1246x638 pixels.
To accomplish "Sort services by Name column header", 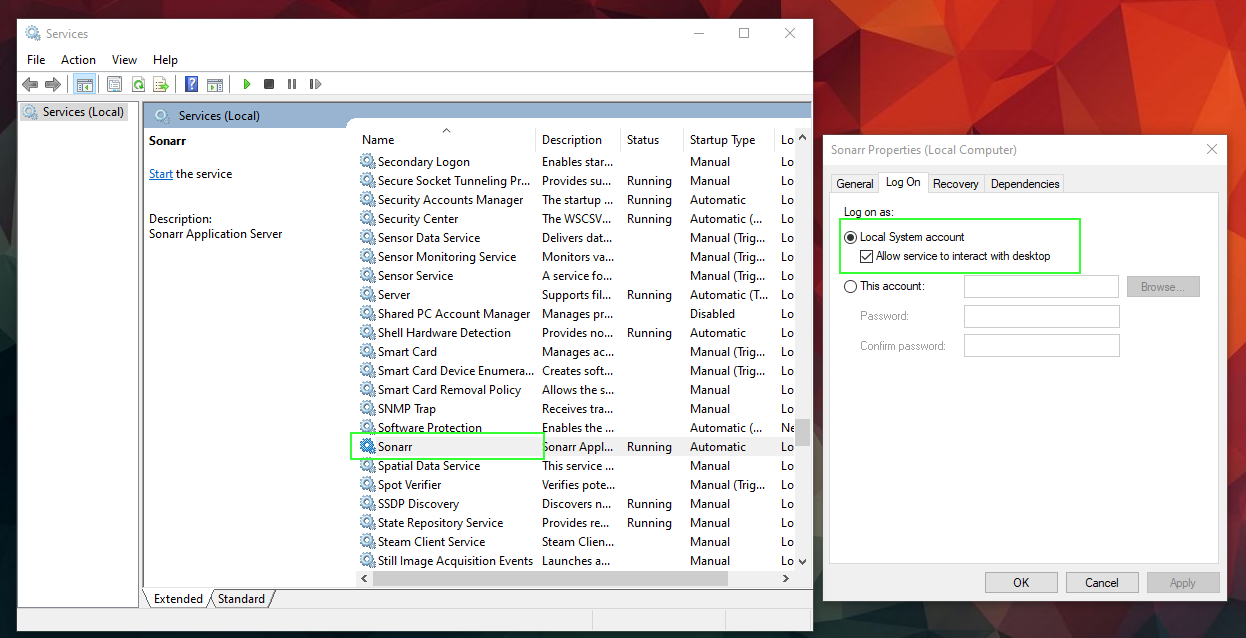I will coord(446,140).
